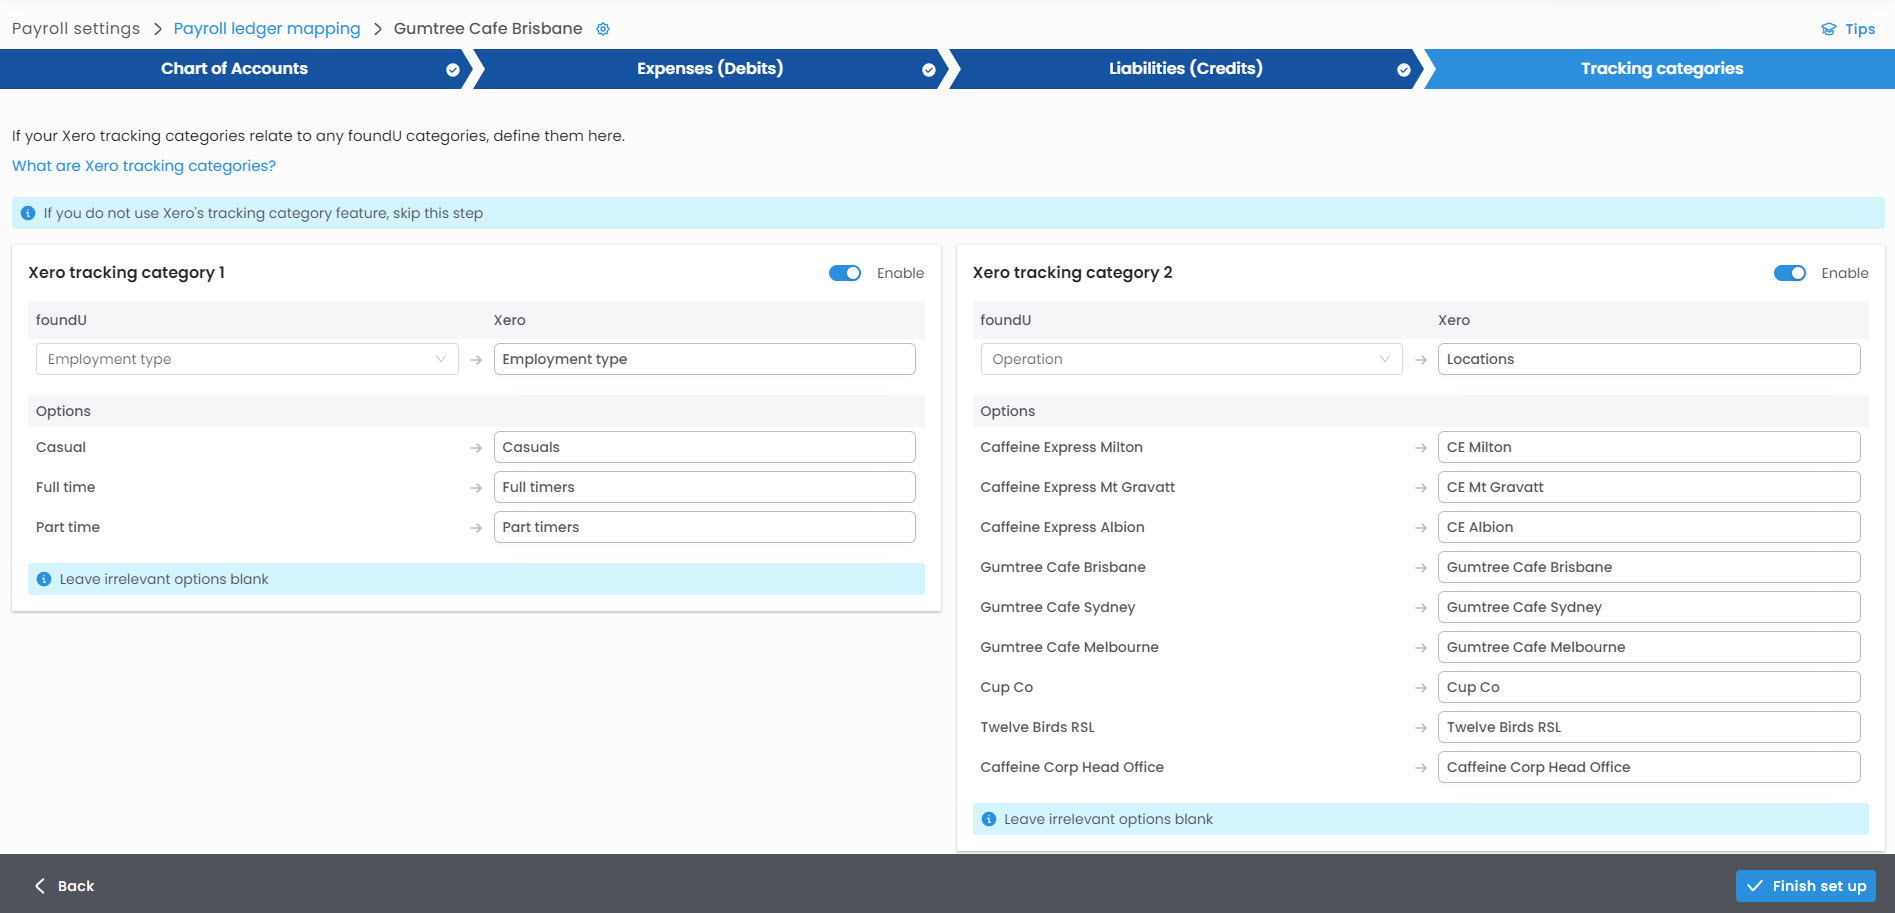This screenshot has height=913, width=1895.
Task: Click the Tips graduation cap icon
Action: [x=1828, y=29]
